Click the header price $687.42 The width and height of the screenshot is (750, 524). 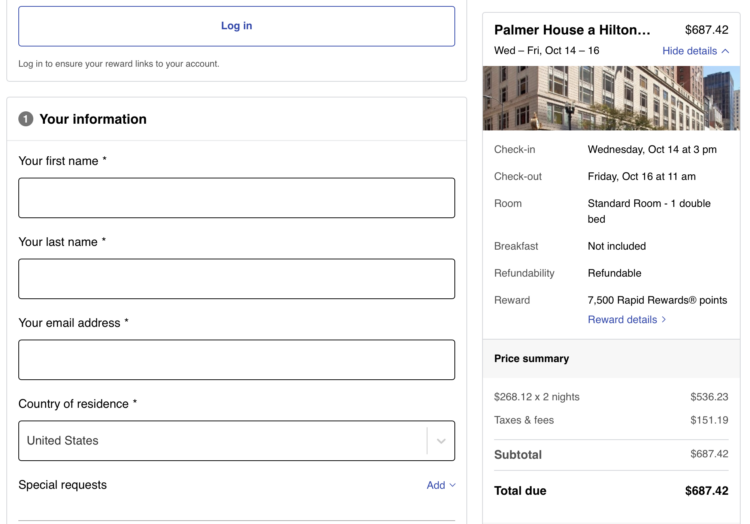(706, 30)
